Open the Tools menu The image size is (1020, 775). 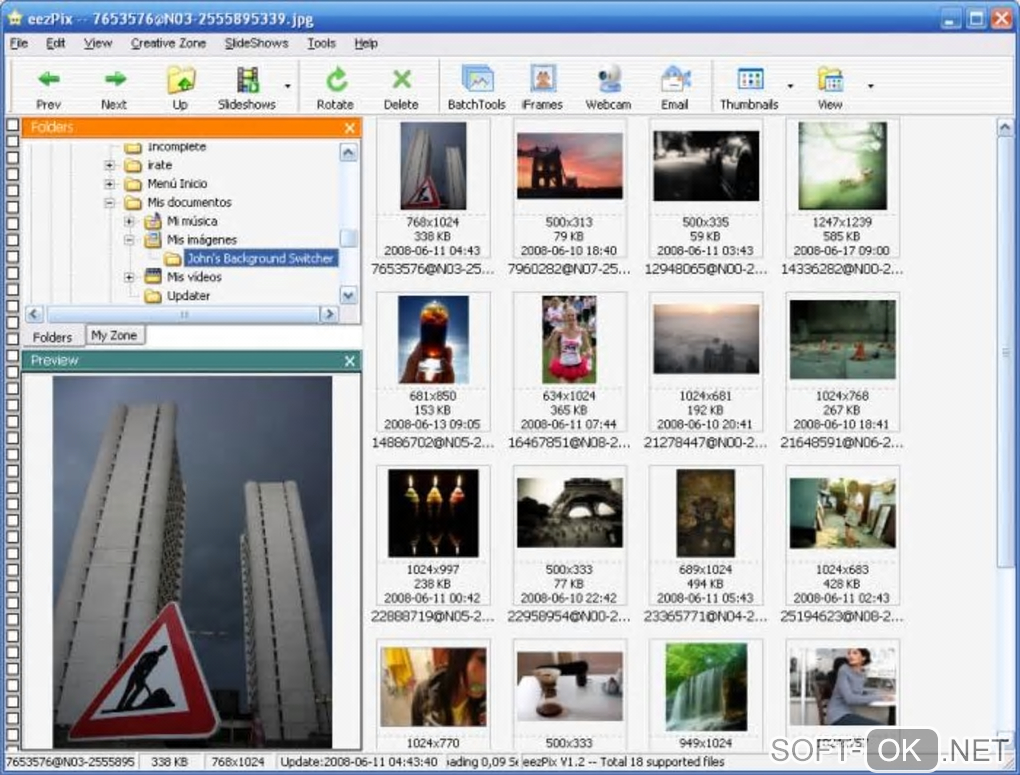[x=321, y=44]
